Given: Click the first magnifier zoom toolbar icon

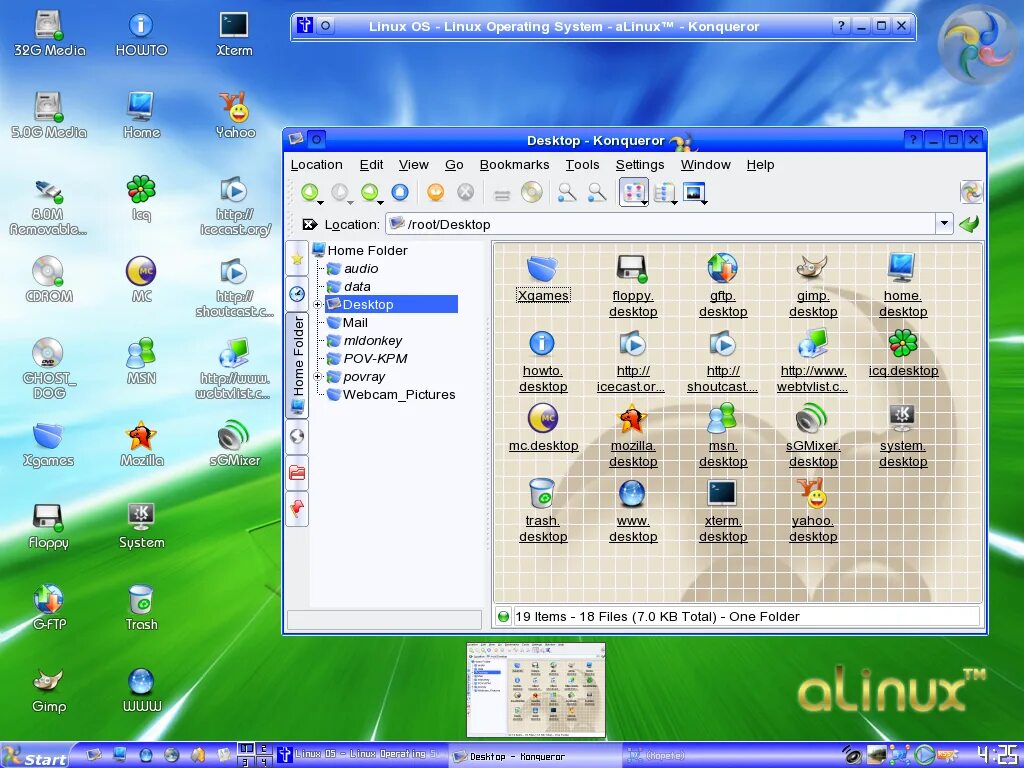Looking at the screenshot, I should click(567, 192).
